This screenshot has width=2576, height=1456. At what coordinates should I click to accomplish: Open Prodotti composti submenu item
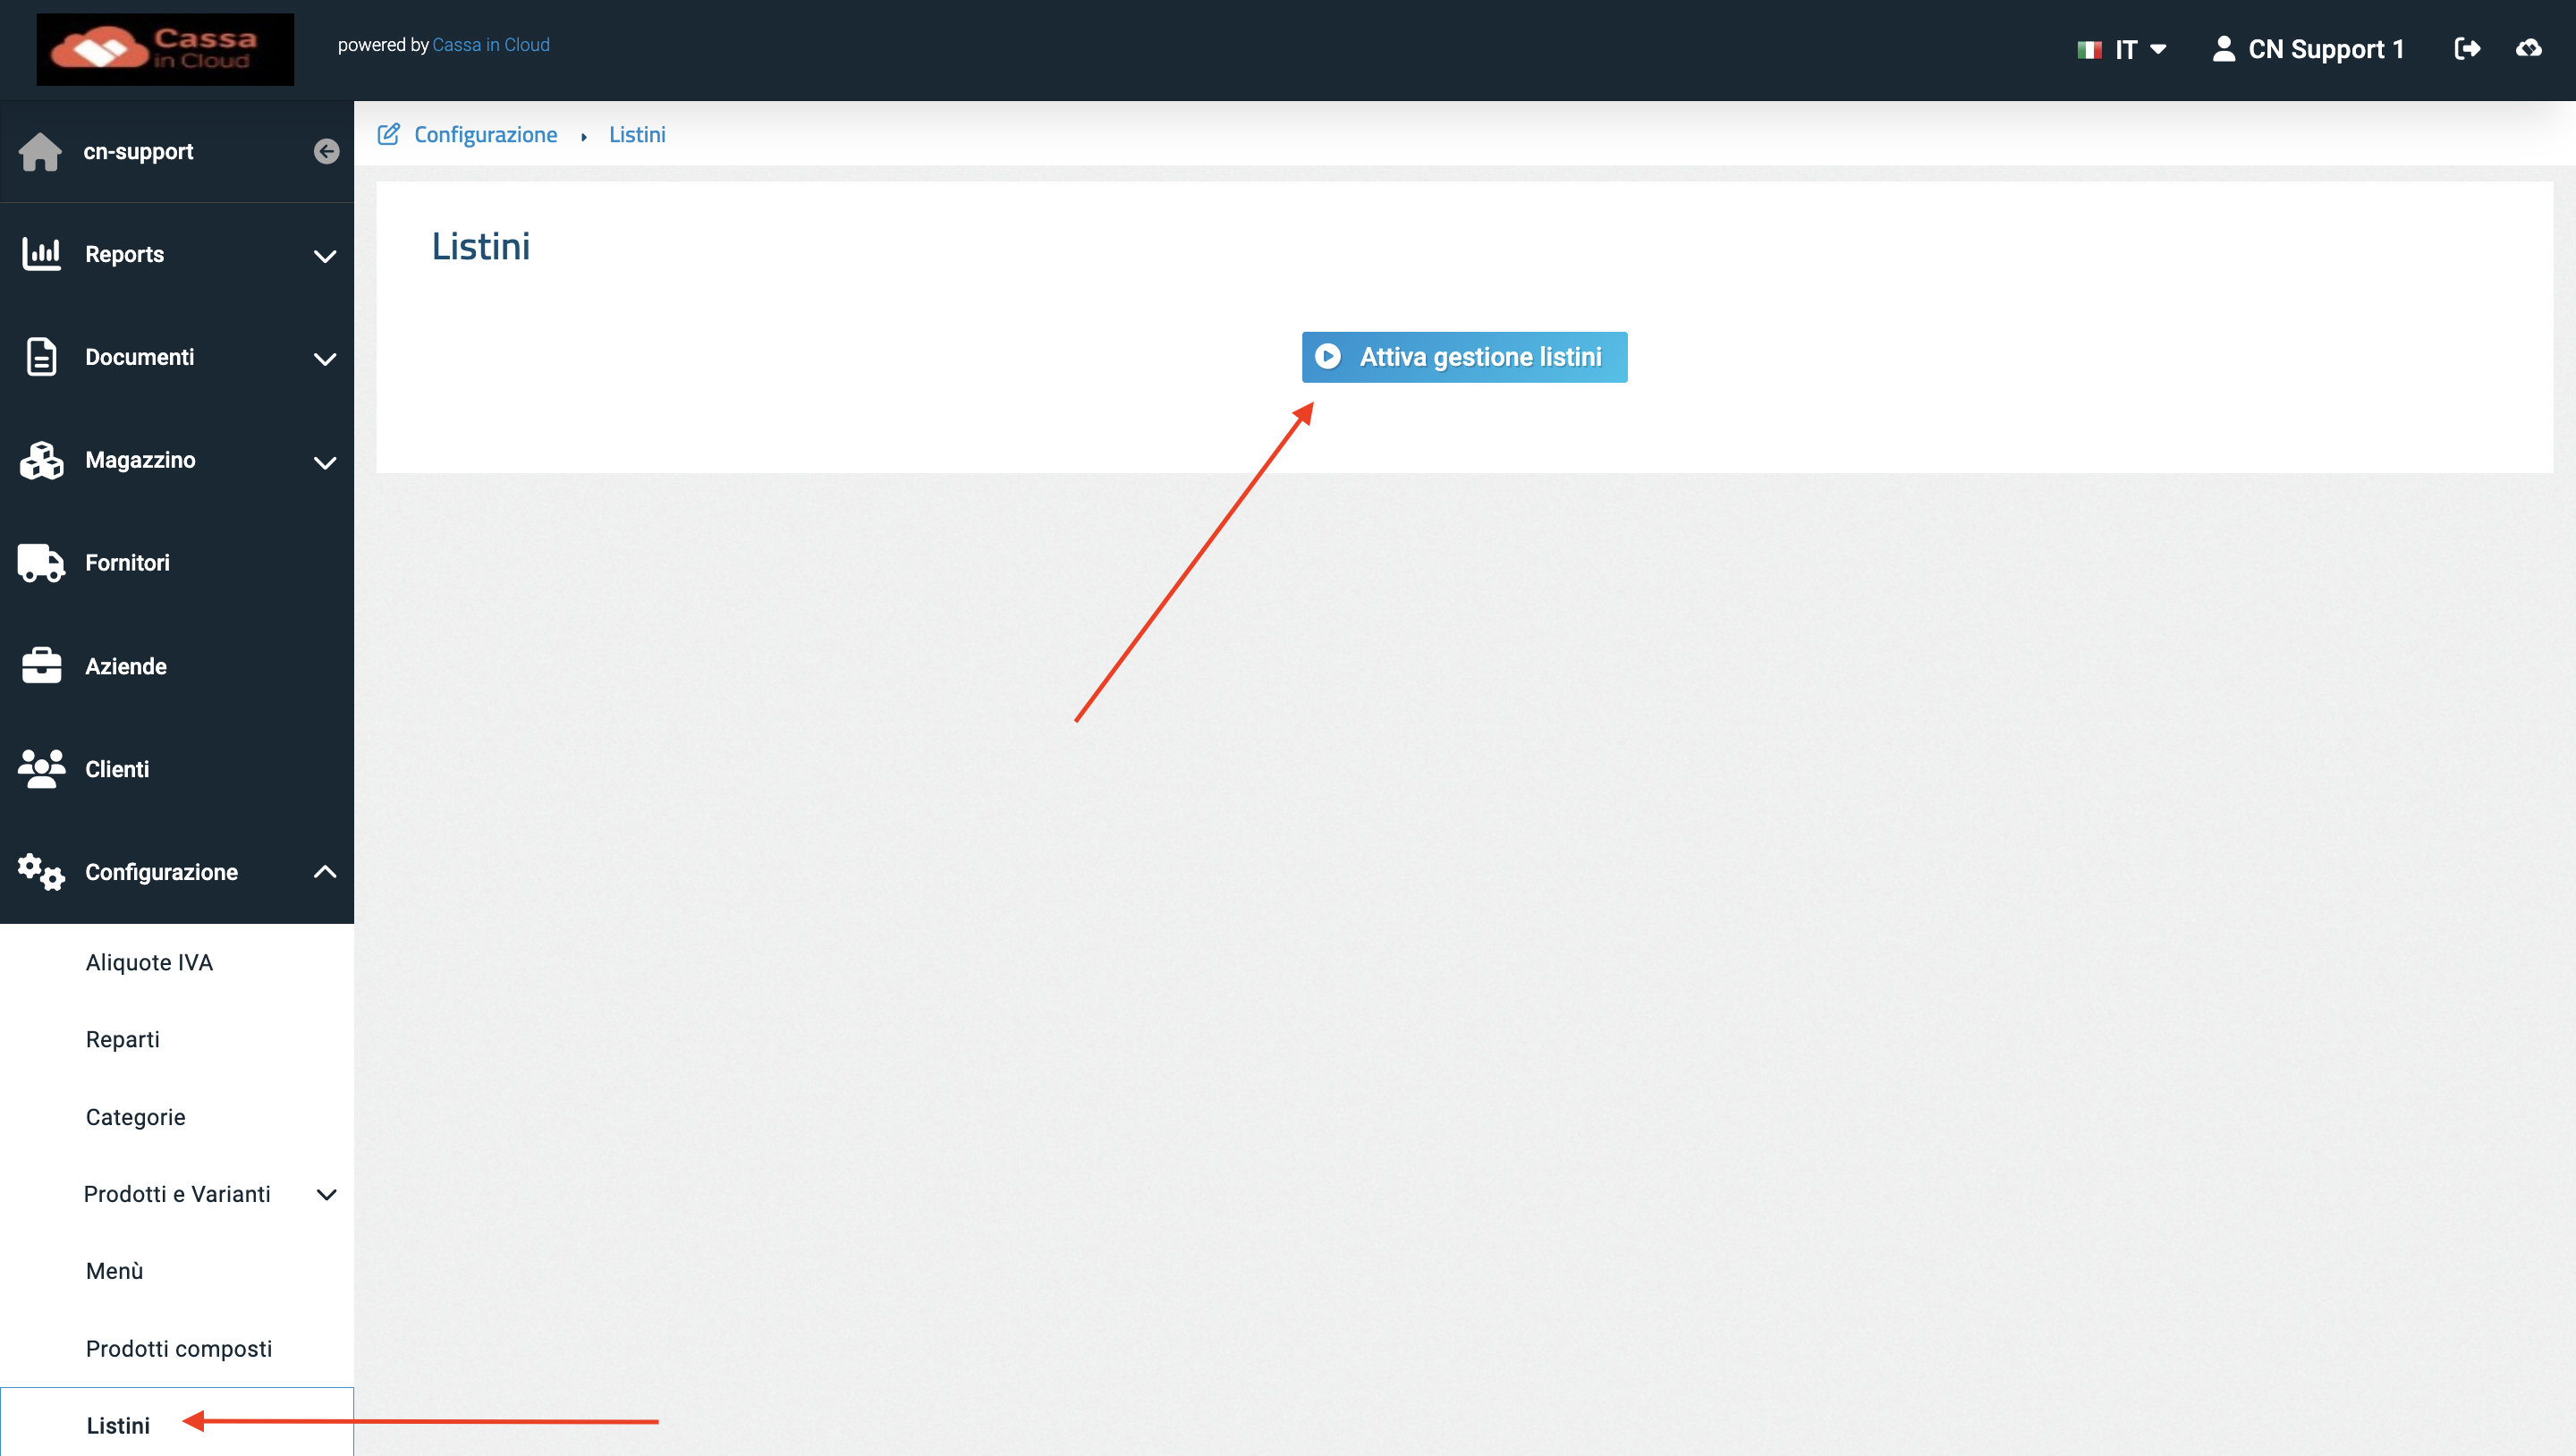[x=179, y=1349]
